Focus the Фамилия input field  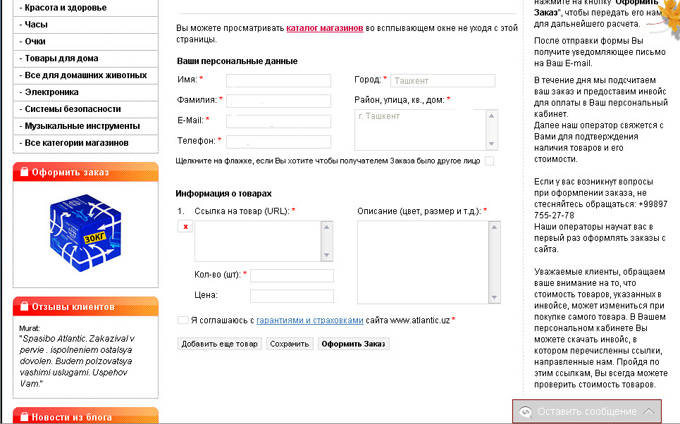(278, 101)
